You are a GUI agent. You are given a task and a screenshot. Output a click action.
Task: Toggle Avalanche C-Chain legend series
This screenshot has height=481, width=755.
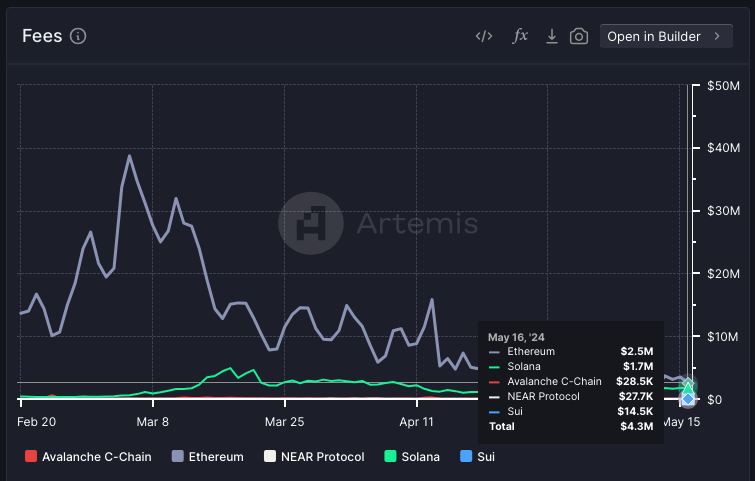pos(88,456)
